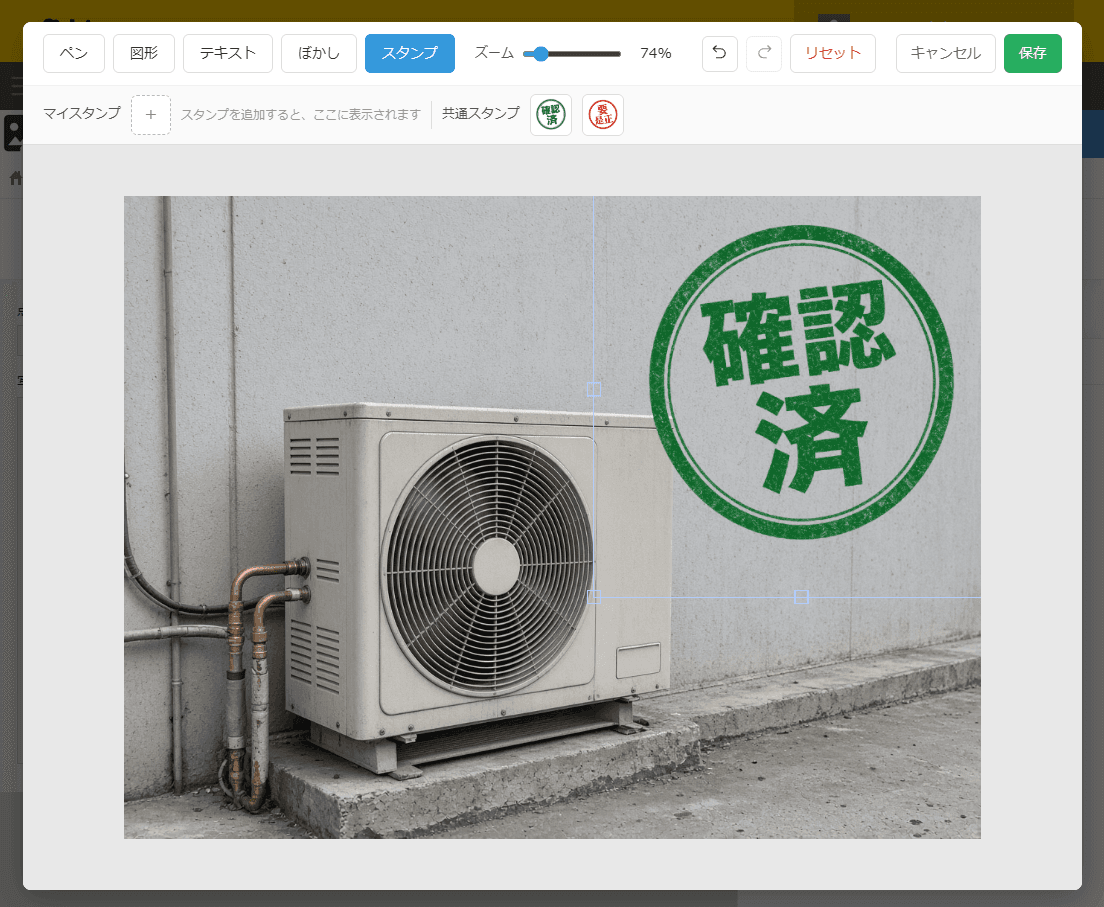Screen dimensions: 1104x907
Task: Click the 共通スタンプ label
Action: (481, 113)
